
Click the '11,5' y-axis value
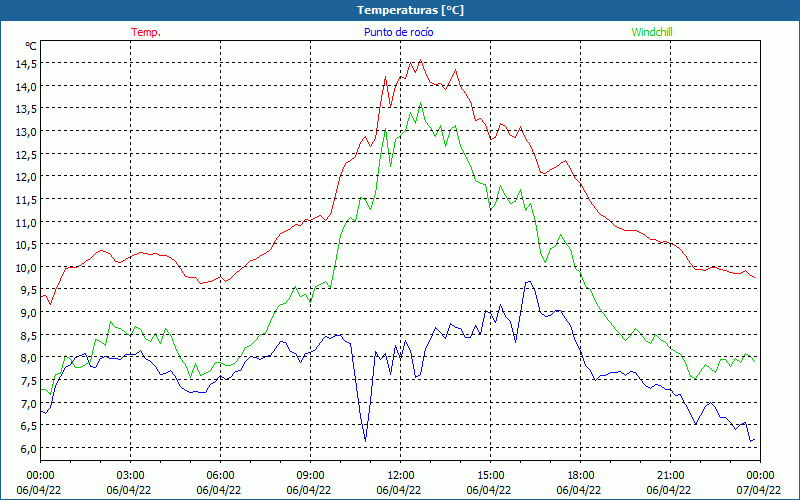point(27,199)
